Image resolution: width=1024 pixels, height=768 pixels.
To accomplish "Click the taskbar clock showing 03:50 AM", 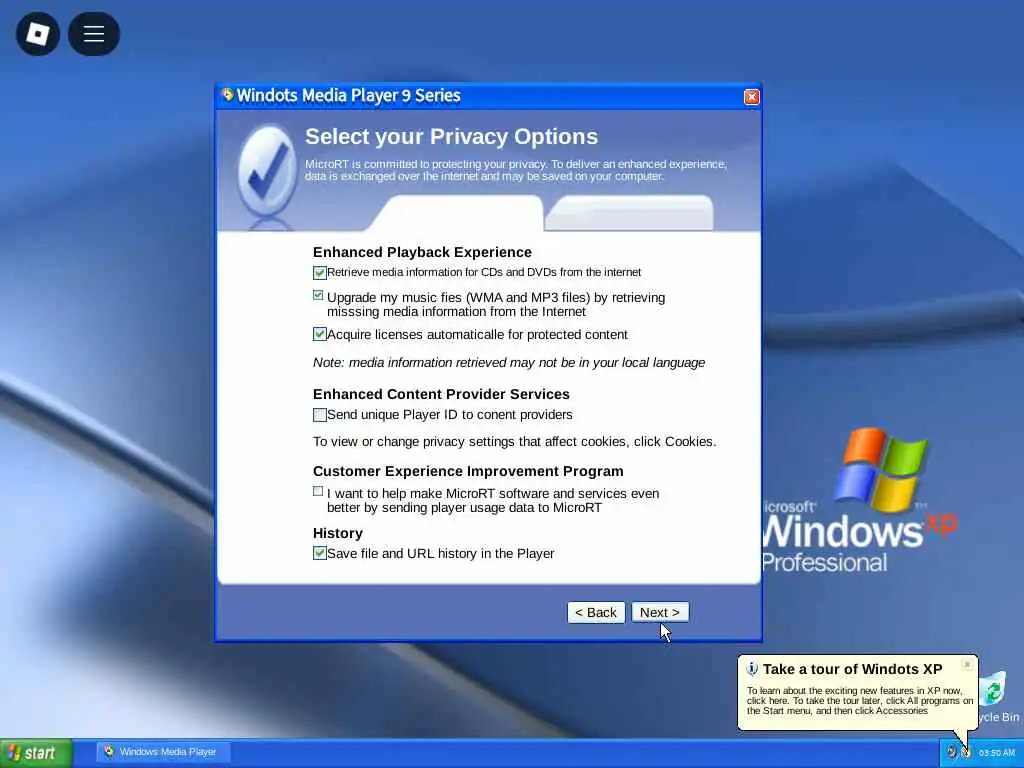I will pyautogui.click(x=997, y=753).
